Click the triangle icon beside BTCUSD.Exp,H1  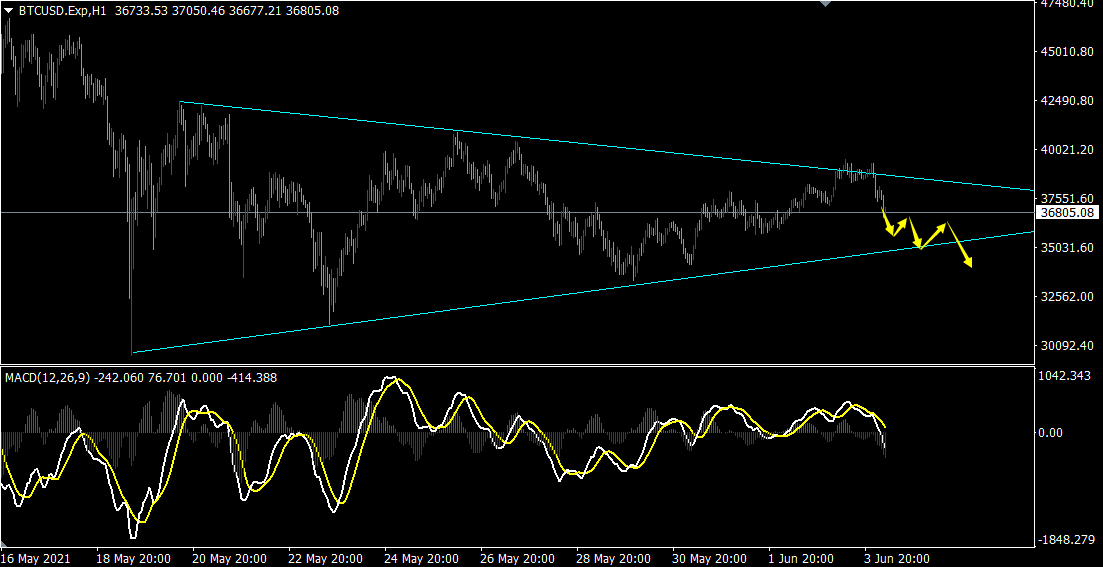(9, 10)
